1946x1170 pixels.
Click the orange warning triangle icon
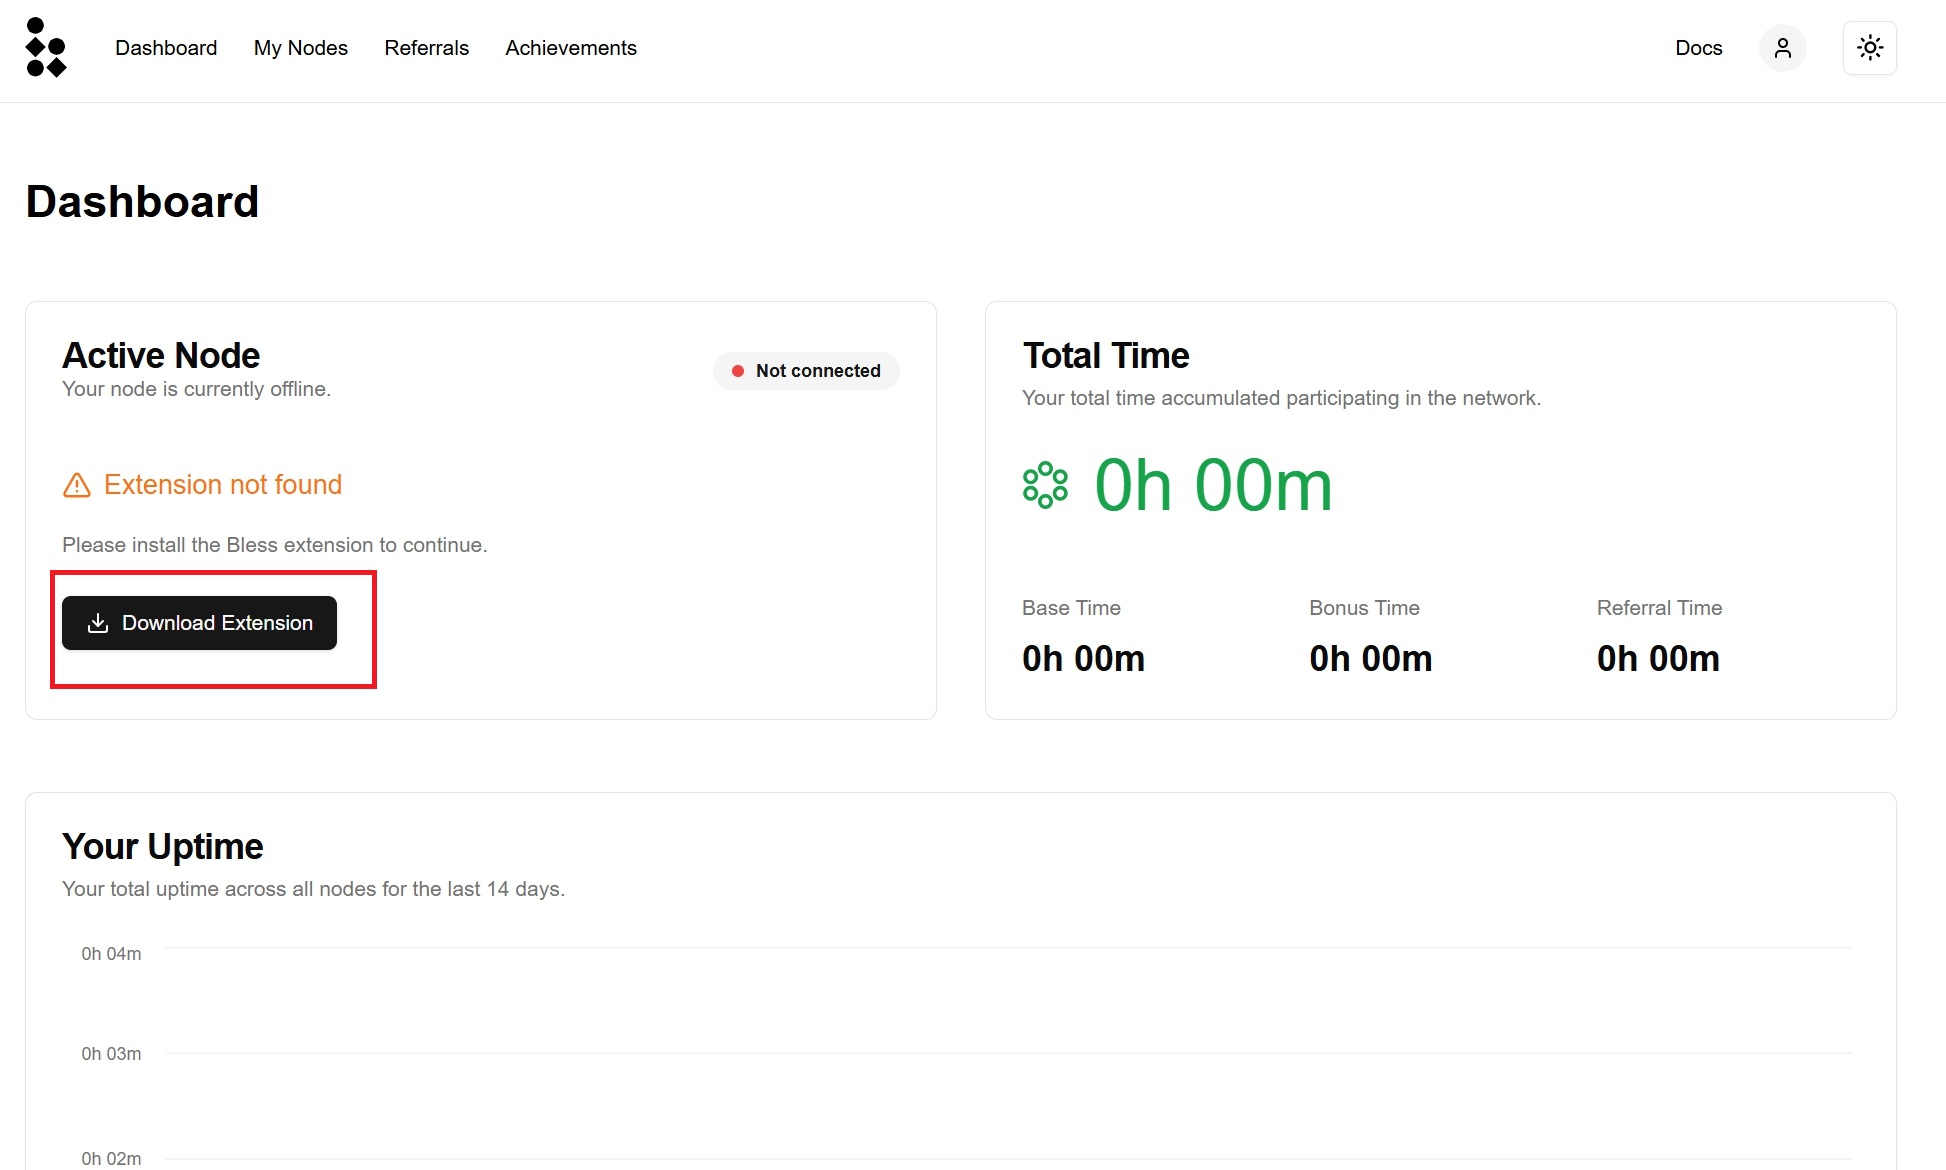(x=77, y=485)
